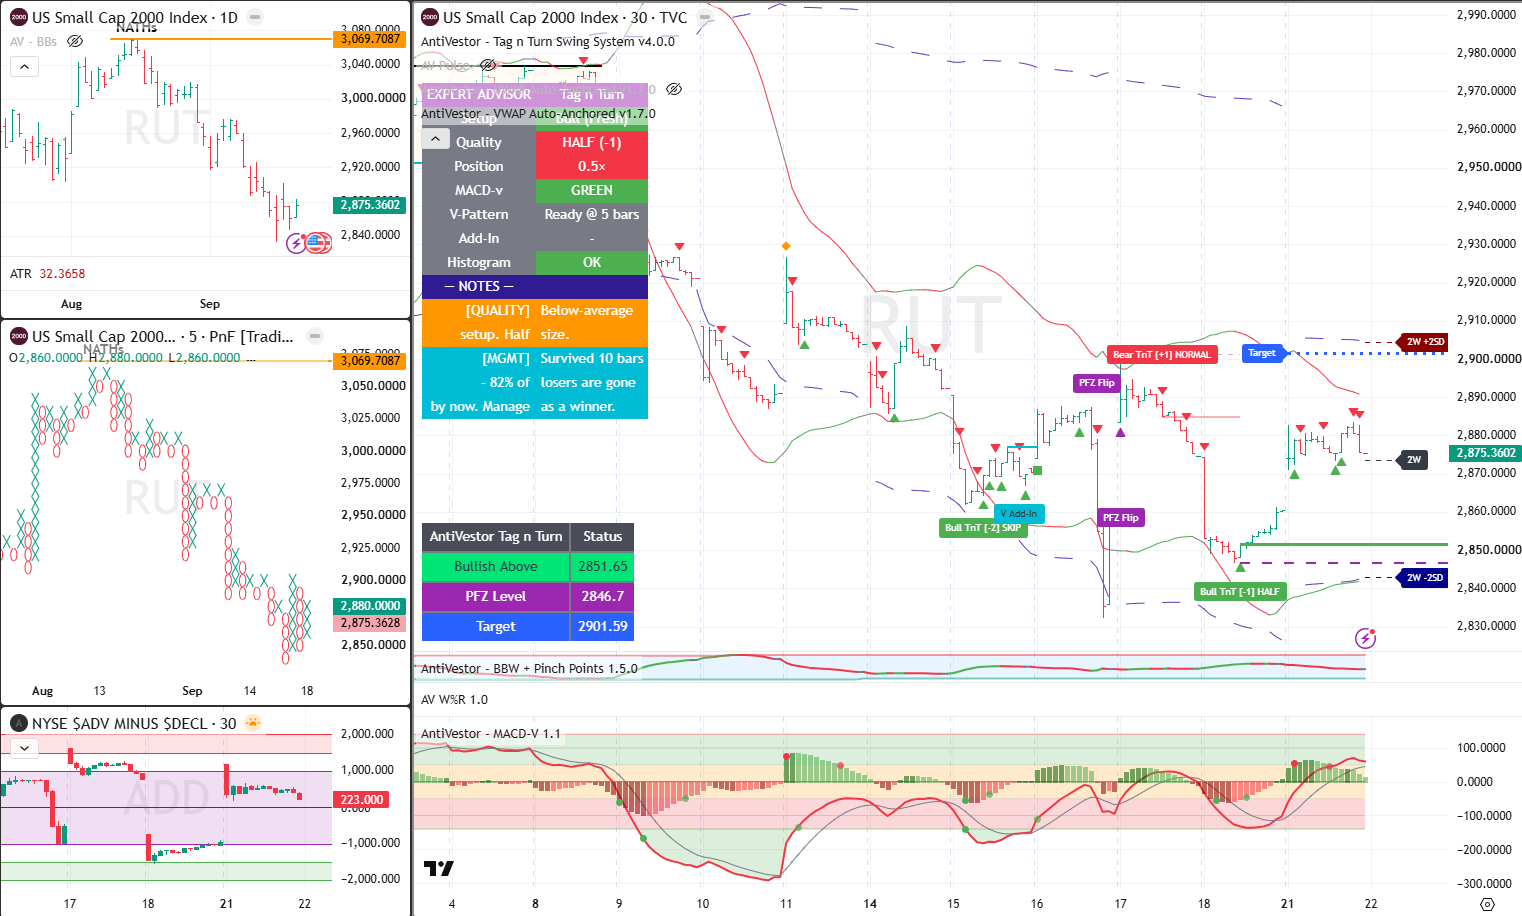Click the sun pre-market icon on the ADD chart
The height and width of the screenshot is (916, 1522).
(253, 723)
